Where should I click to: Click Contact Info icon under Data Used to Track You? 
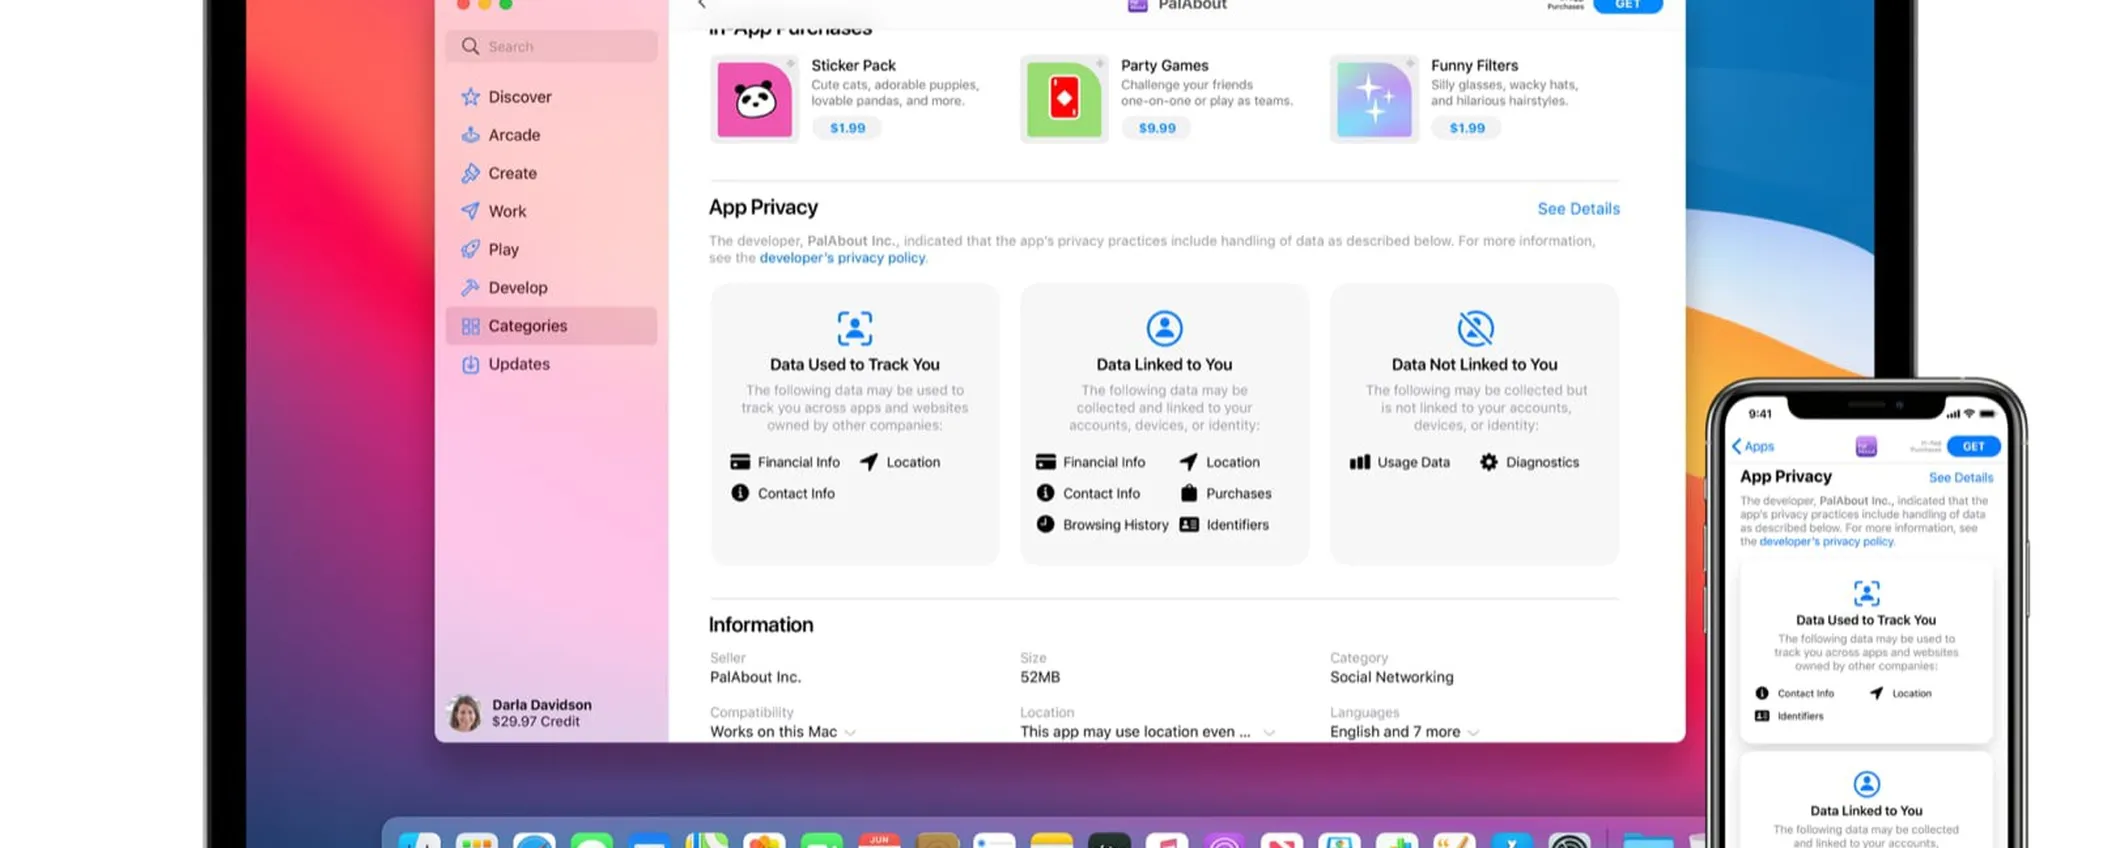(740, 493)
